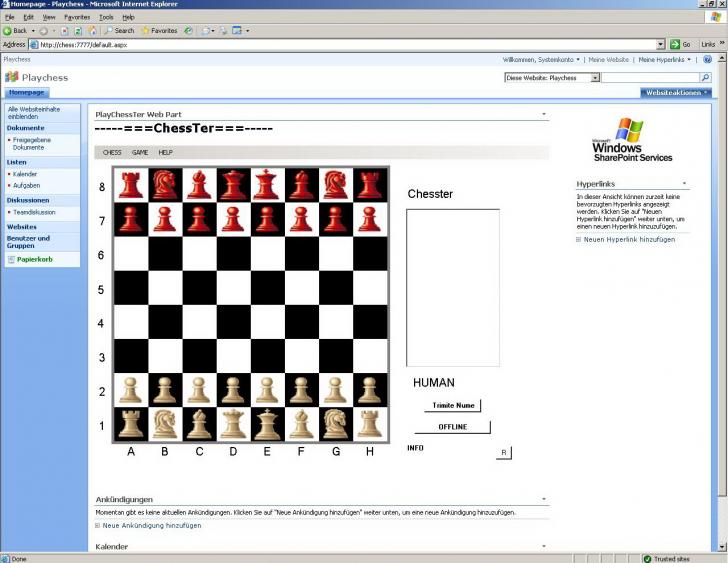Open the Meine Hyperlinks dropdown
The height and width of the screenshot is (563, 728).
coord(664,60)
